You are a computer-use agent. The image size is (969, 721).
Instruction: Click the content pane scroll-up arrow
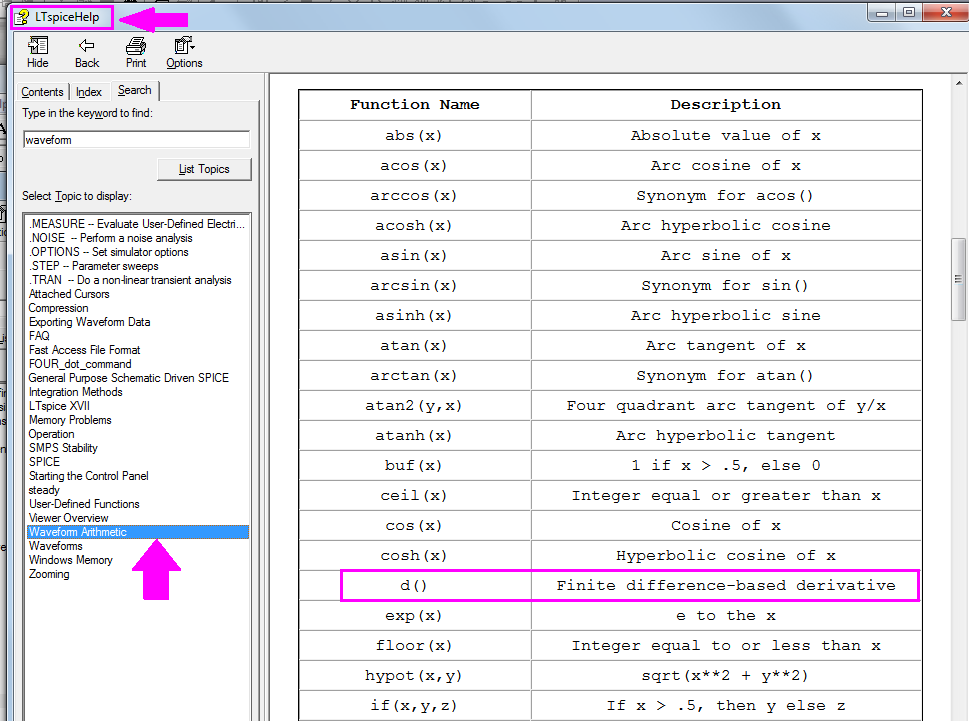[x=958, y=82]
